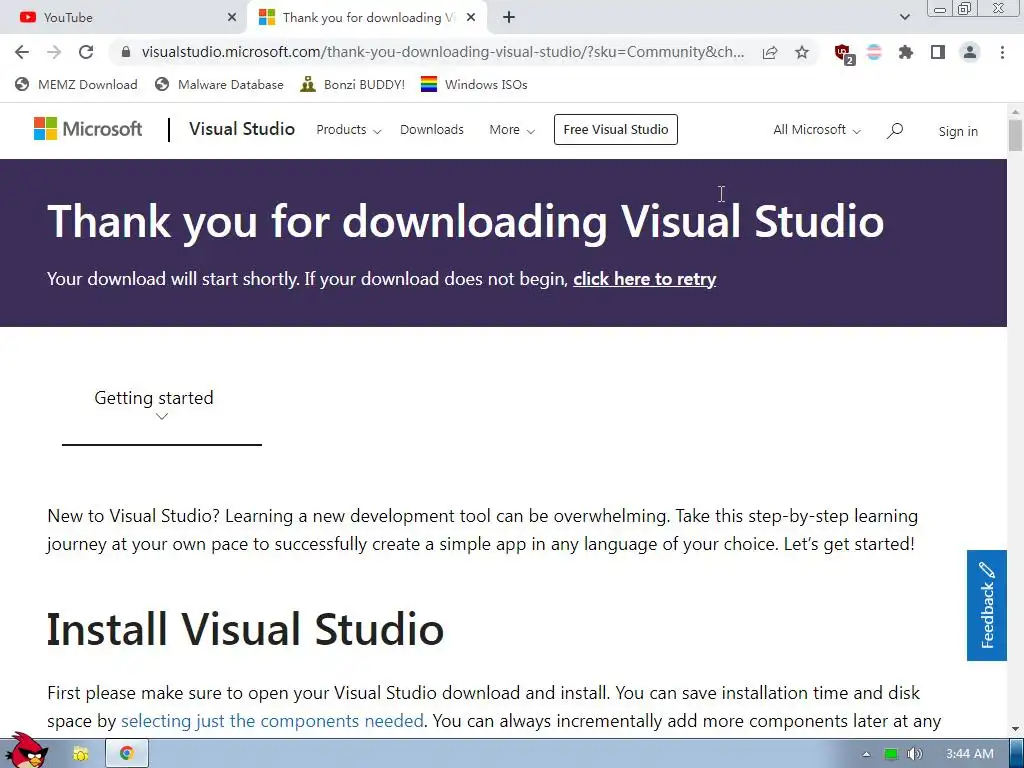Expand the Products menu
1024x768 pixels.
(x=349, y=130)
